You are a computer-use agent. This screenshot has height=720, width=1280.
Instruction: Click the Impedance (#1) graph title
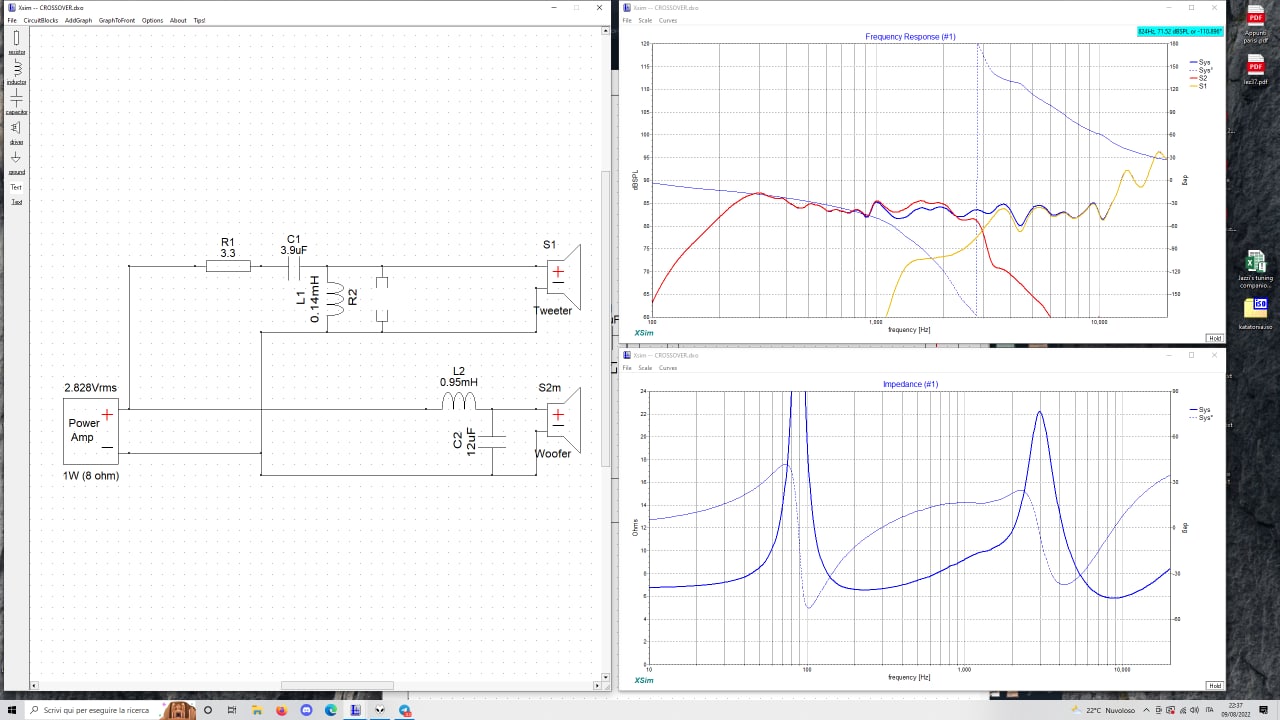pyautogui.click(x=910, y=384)
